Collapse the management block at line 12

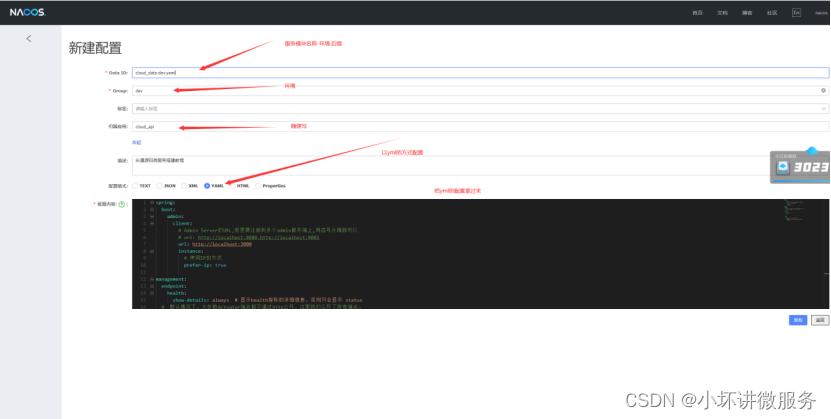152,279
